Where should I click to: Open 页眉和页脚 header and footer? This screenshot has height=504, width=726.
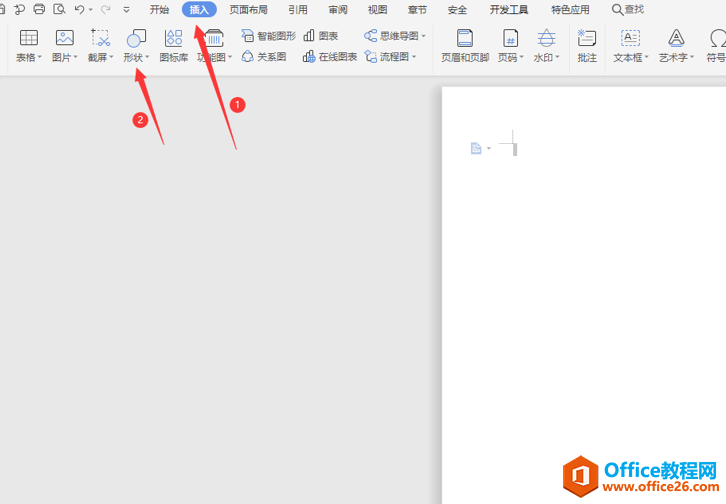point(465,45)
